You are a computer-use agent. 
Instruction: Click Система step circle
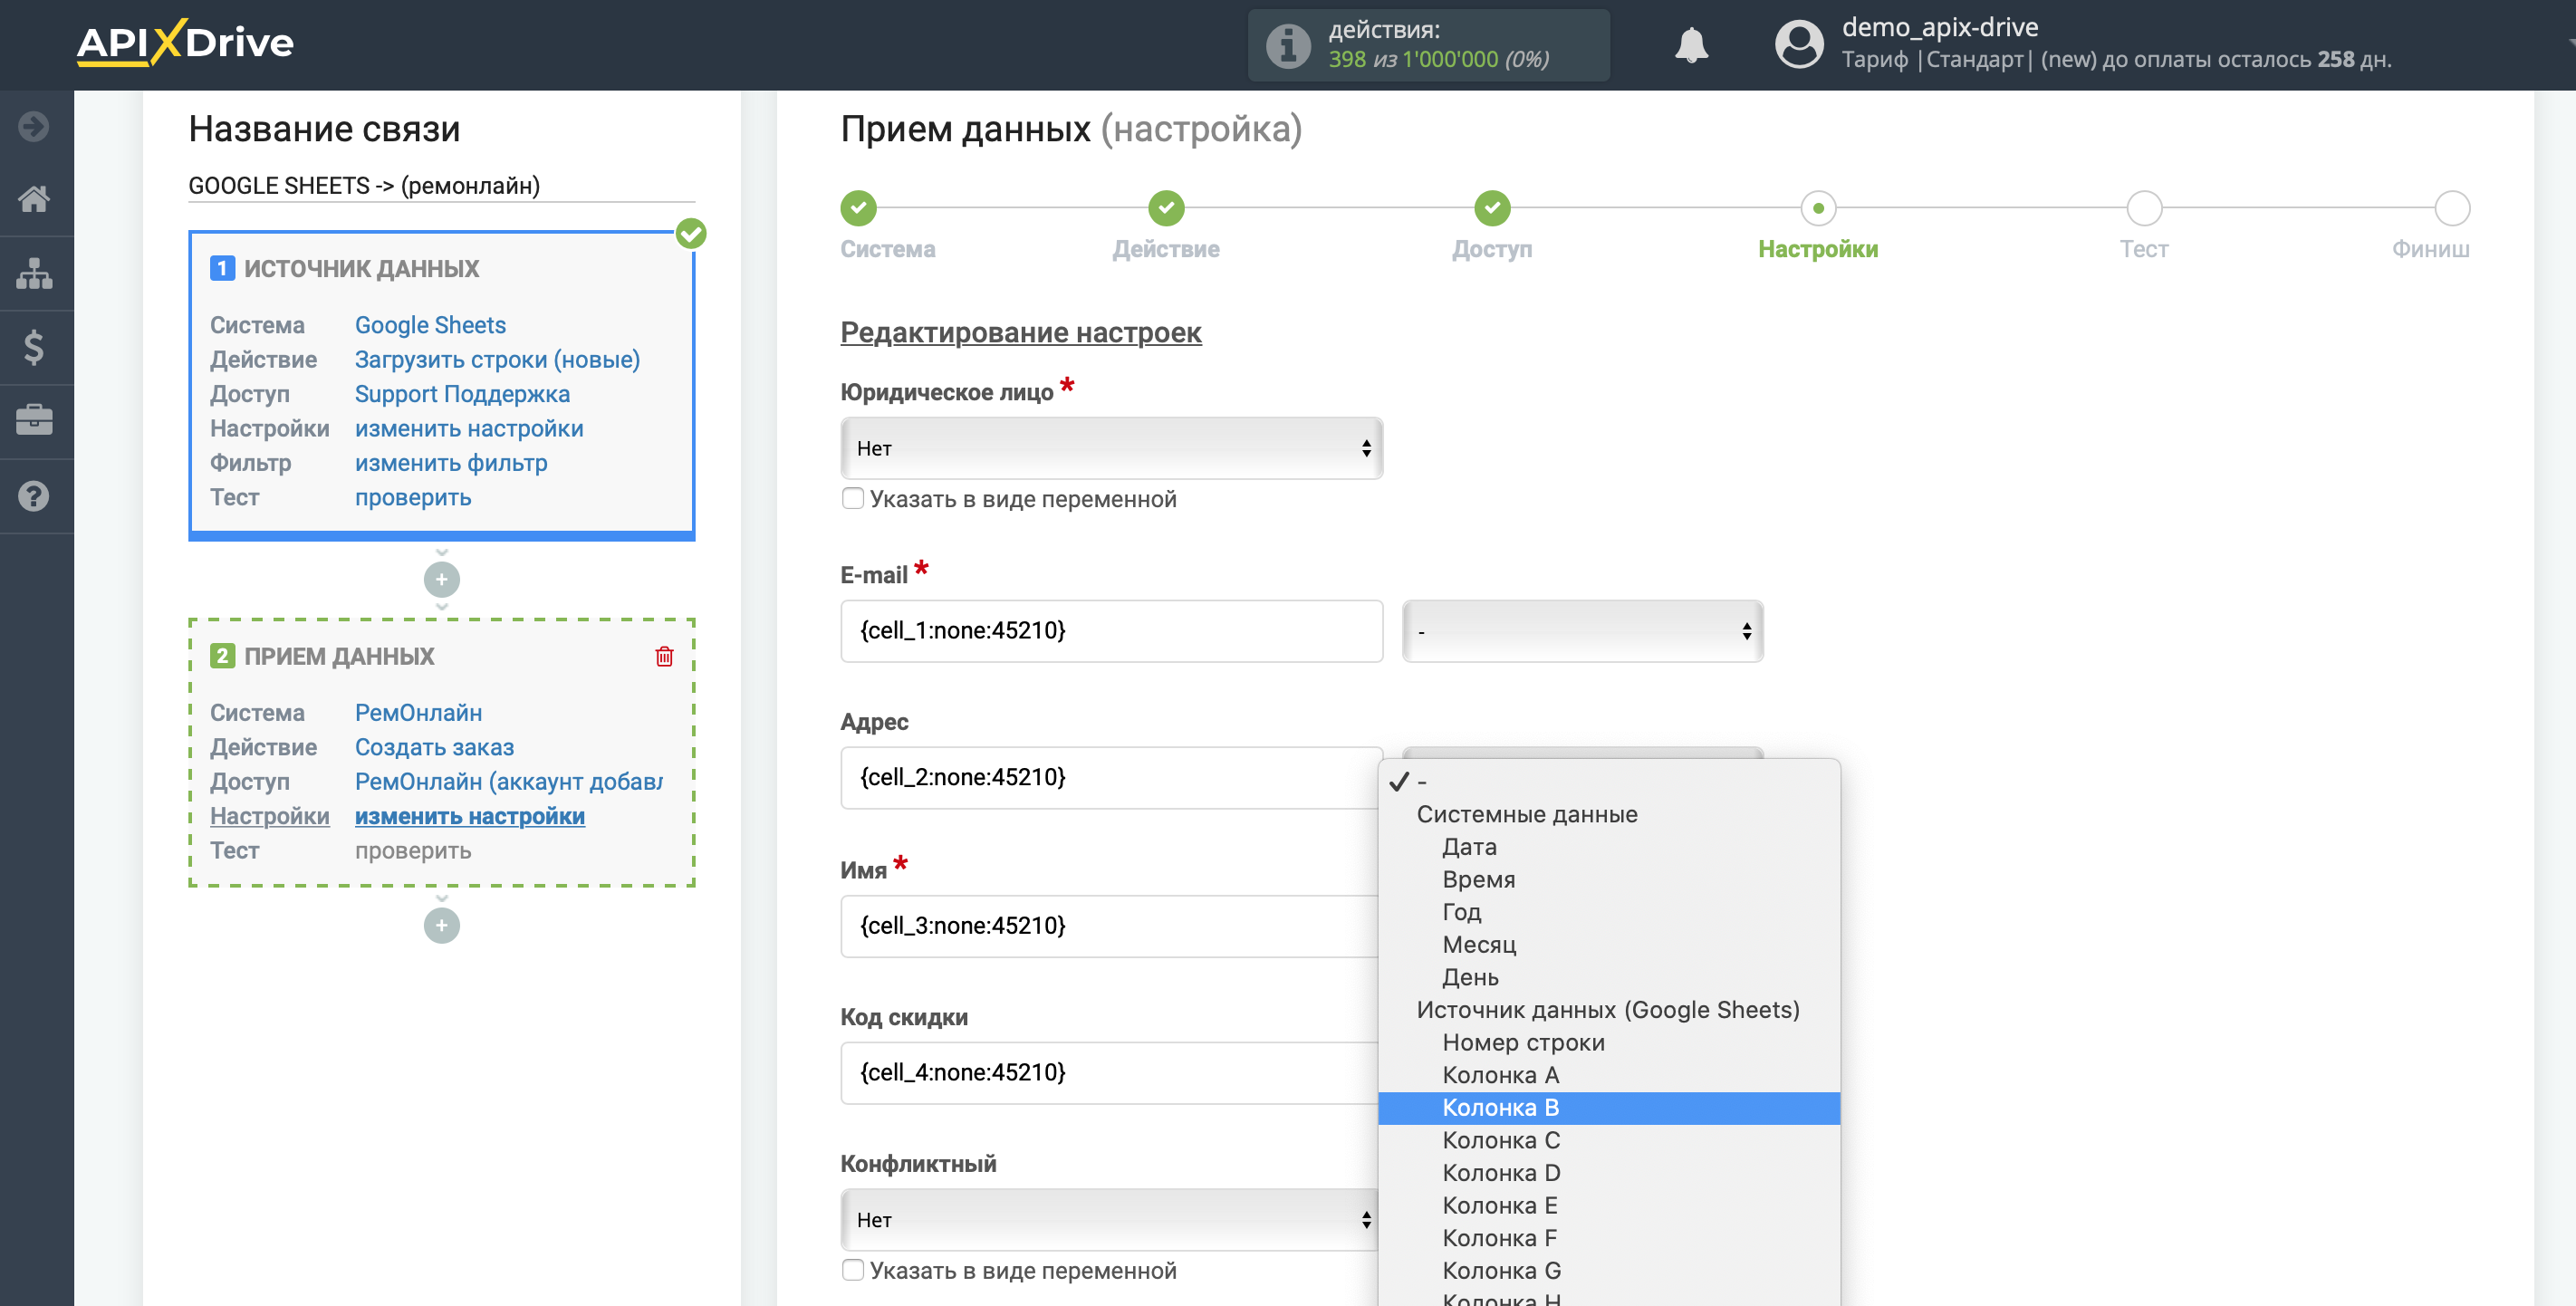pyautogui.click(x=858, y=208)
